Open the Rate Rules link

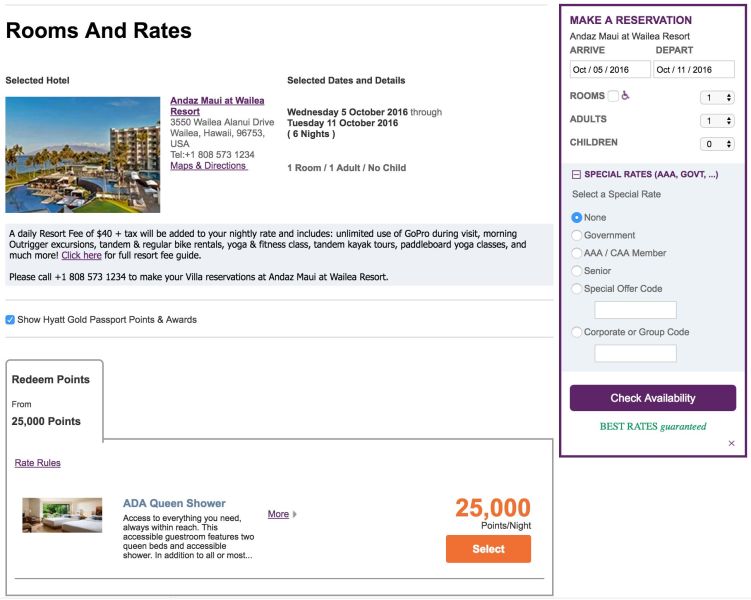(x=37, y=463)
